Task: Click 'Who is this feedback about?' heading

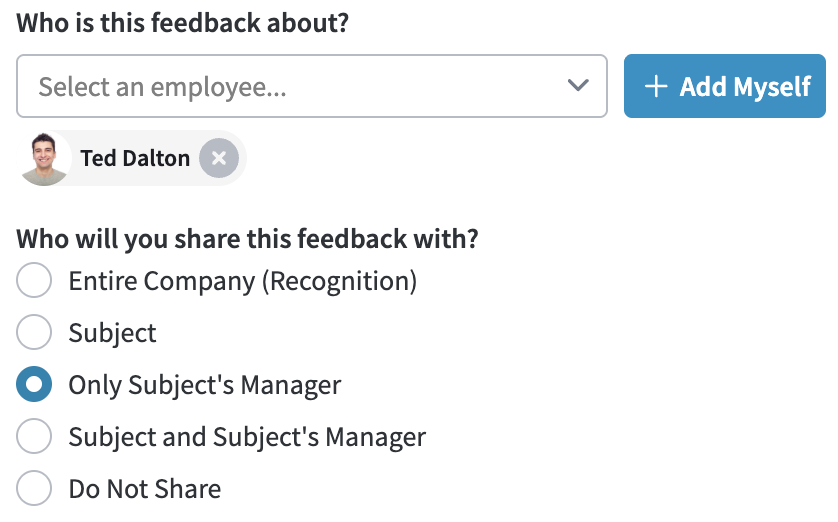Action: [182, 23]
